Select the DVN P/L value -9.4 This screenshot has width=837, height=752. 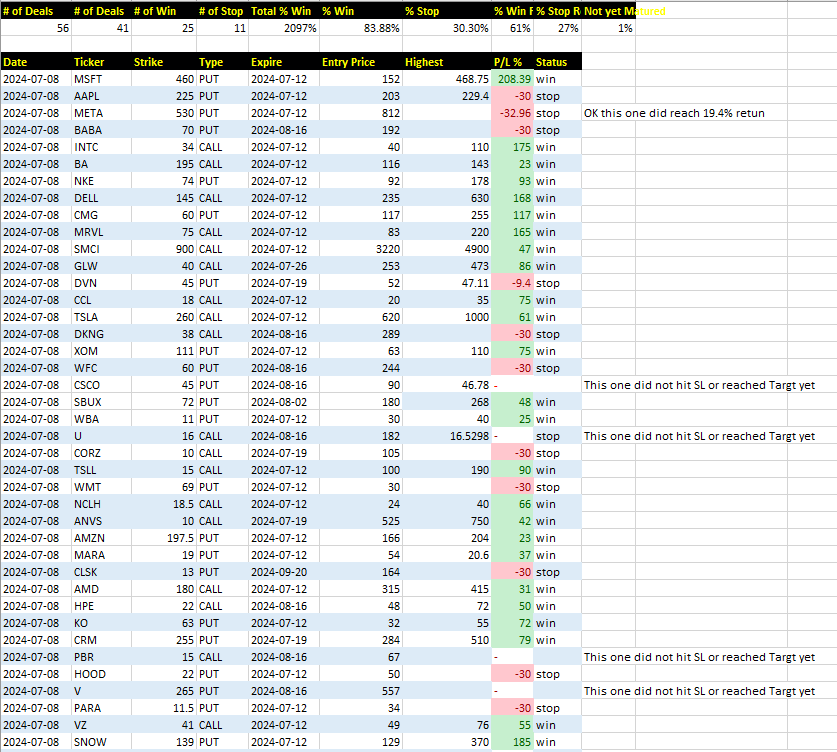click(512, 283)
